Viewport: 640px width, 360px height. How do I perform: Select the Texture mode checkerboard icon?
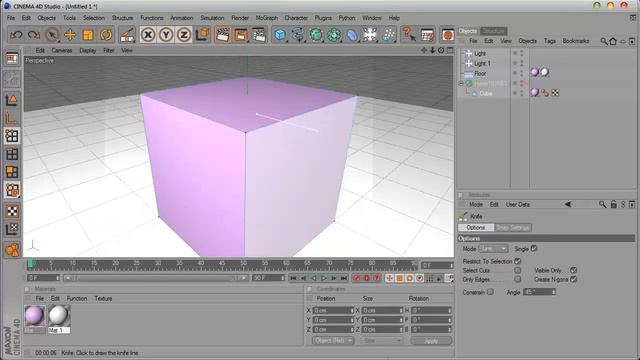[12, 211]
